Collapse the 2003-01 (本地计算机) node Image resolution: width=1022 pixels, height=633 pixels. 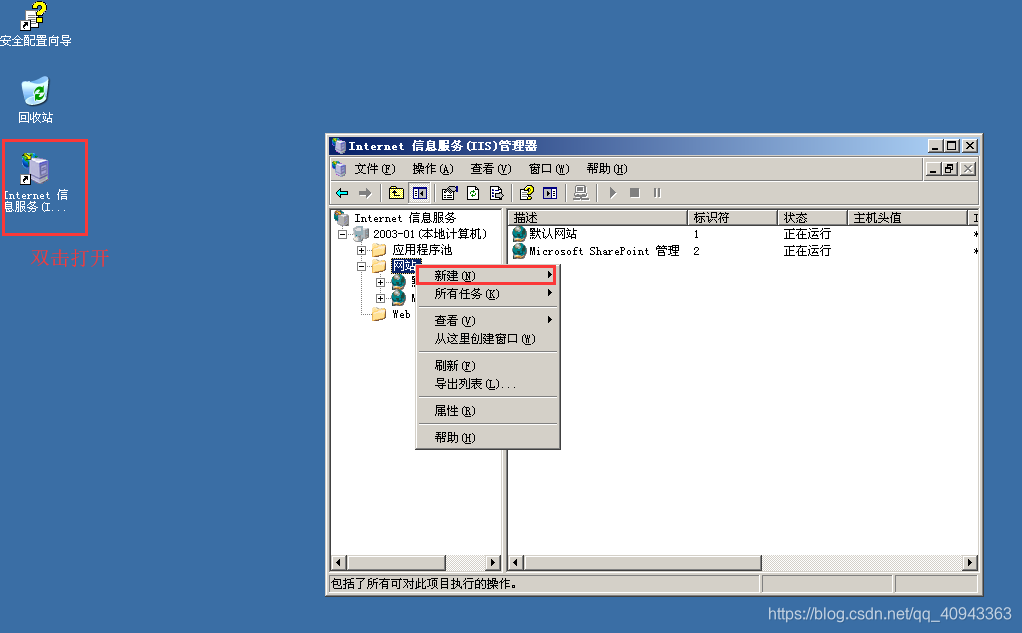pyautogui.click(x=342, y=234)
